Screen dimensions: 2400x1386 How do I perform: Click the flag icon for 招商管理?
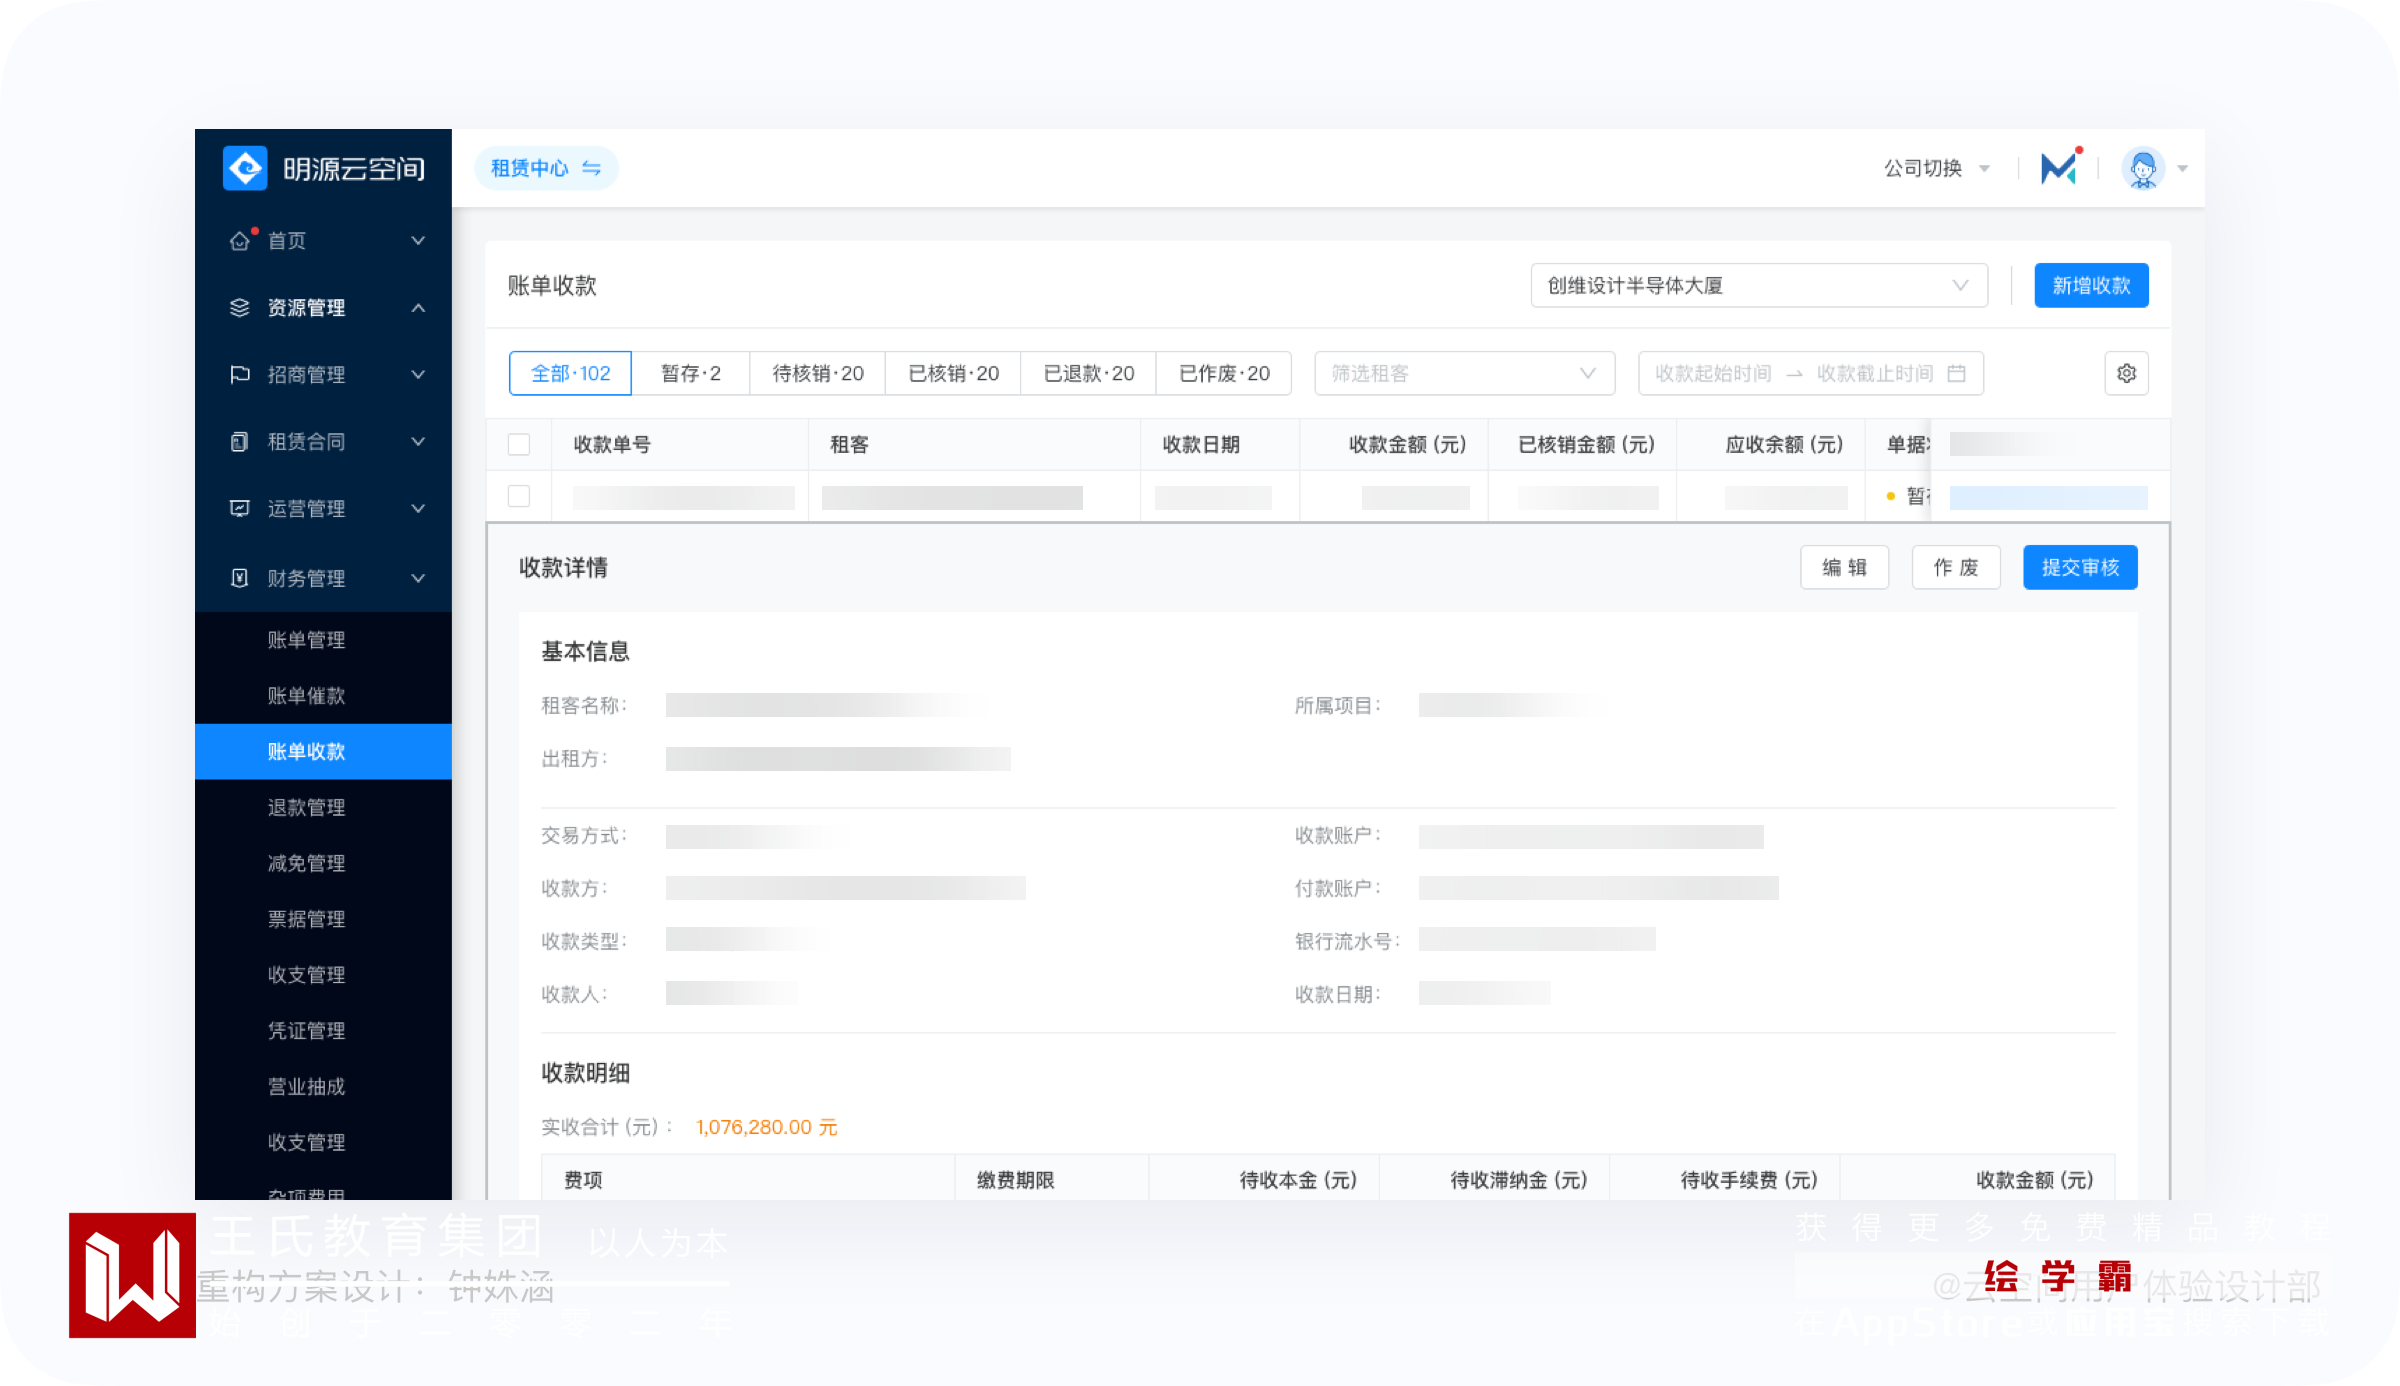point(240,375)
